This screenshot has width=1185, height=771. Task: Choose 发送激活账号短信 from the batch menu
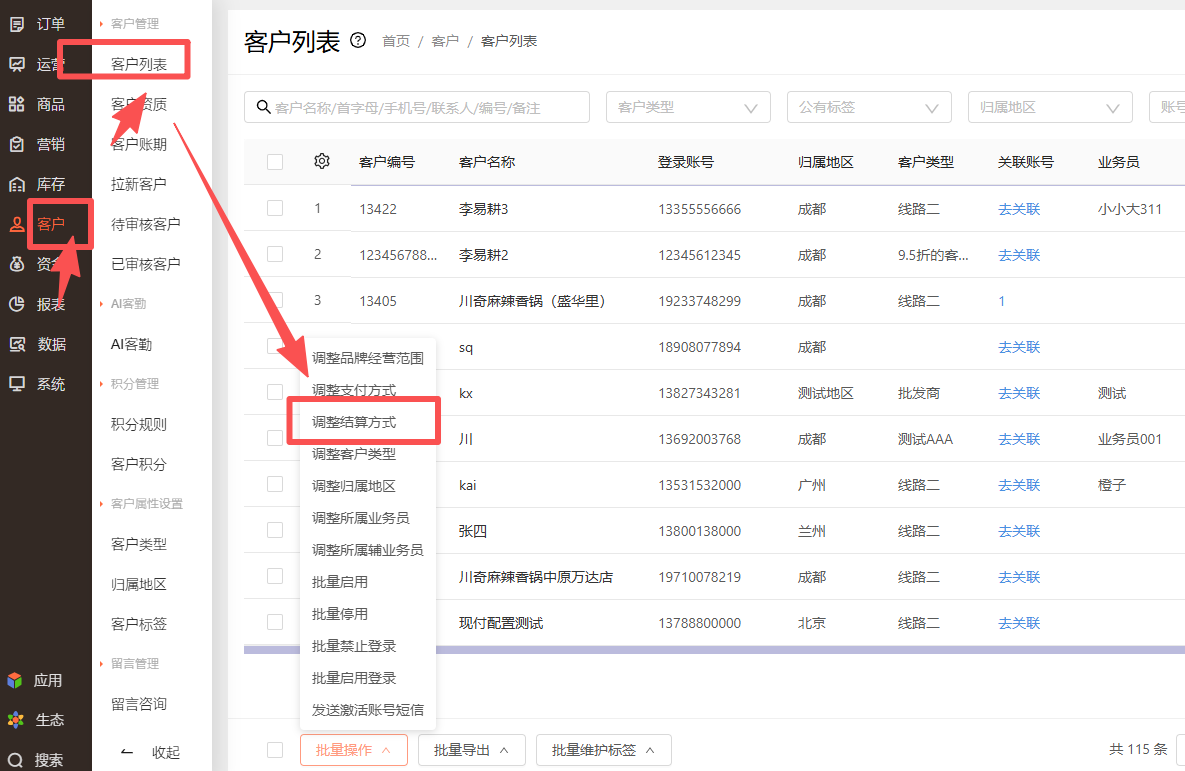click(367, 710)
